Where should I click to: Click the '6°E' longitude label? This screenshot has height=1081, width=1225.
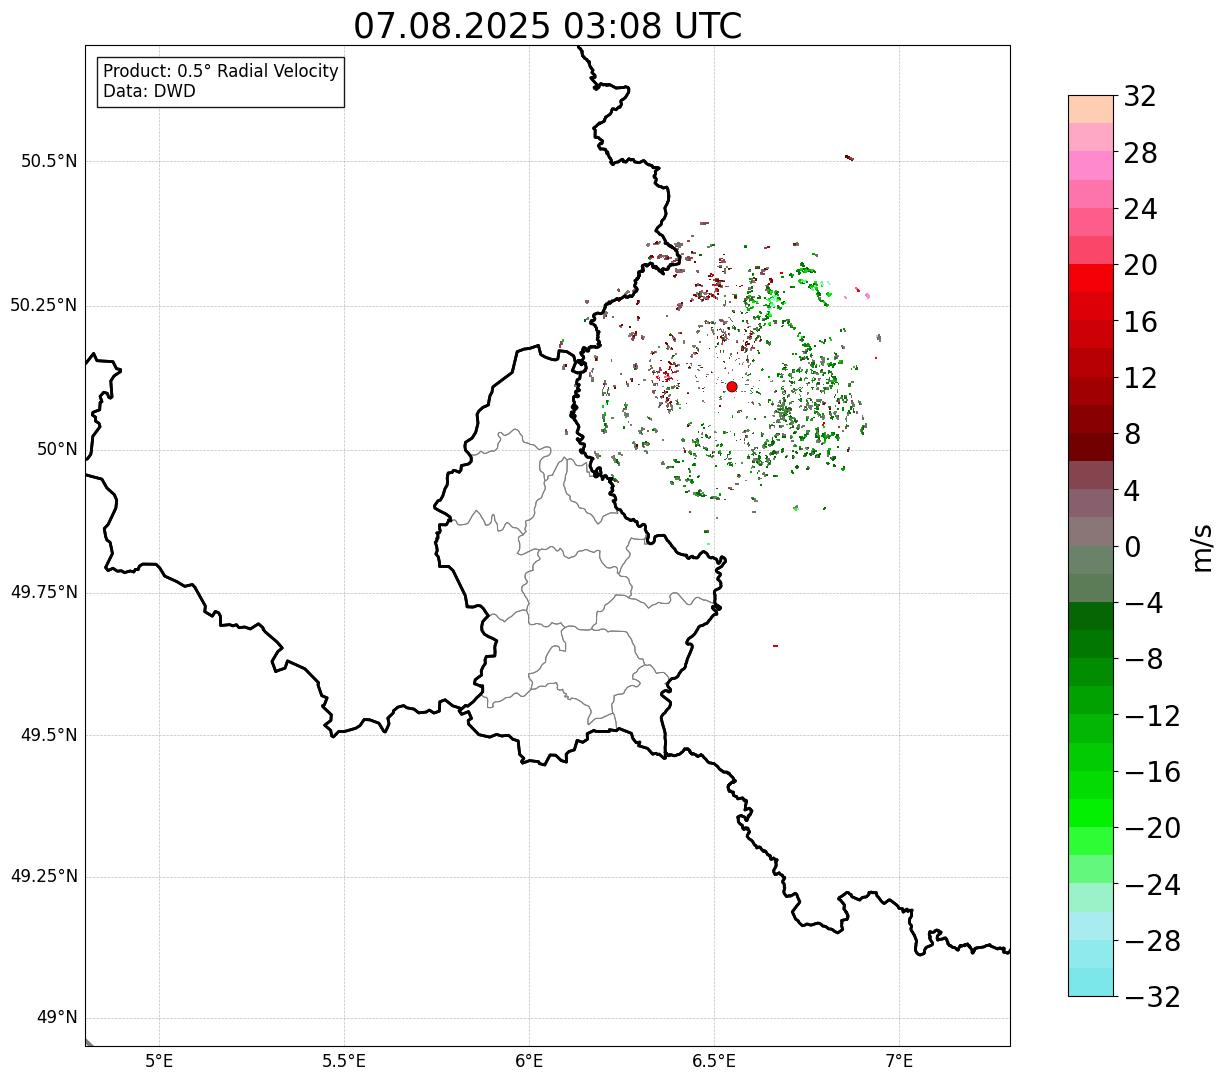529,1061
